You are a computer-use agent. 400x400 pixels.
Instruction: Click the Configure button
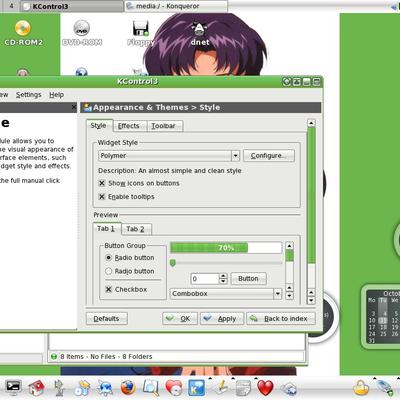(269, 156)
